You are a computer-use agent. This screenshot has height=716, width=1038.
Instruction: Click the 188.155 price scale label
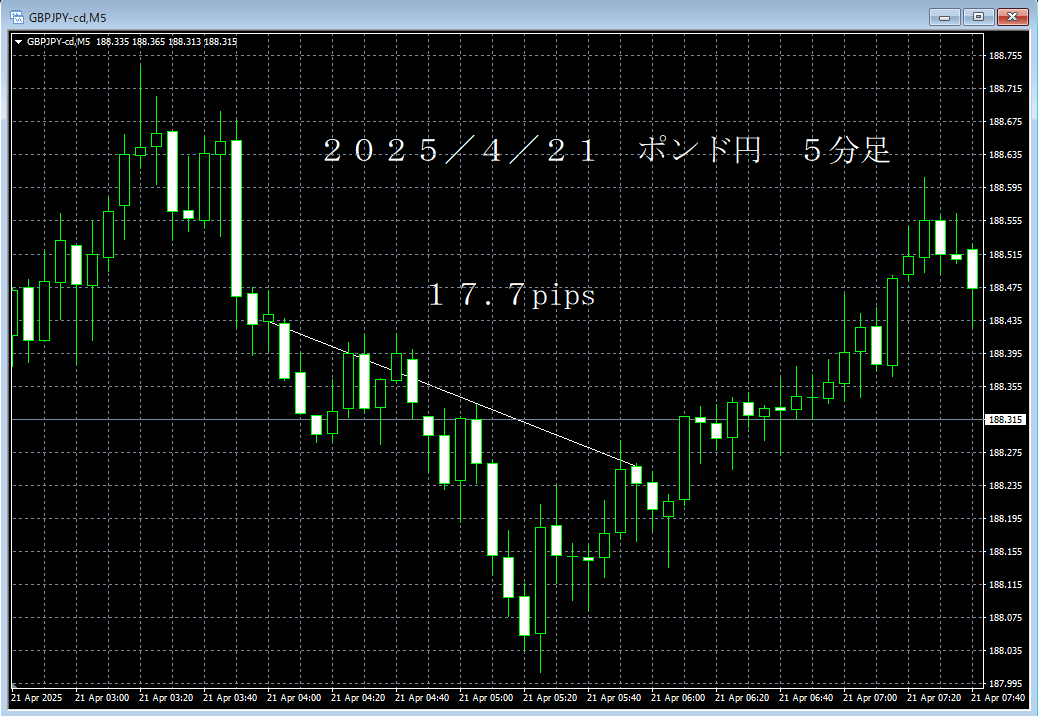click(x=1005, y=551)
